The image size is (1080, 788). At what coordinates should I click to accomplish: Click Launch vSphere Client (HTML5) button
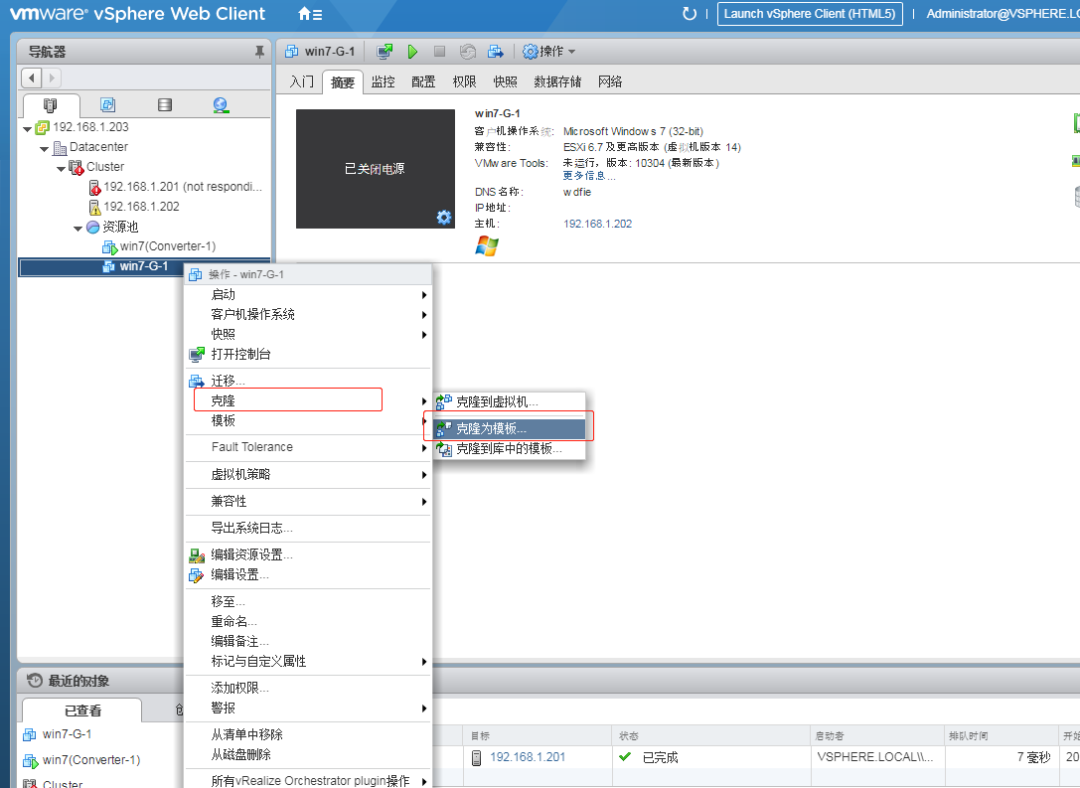810,14
